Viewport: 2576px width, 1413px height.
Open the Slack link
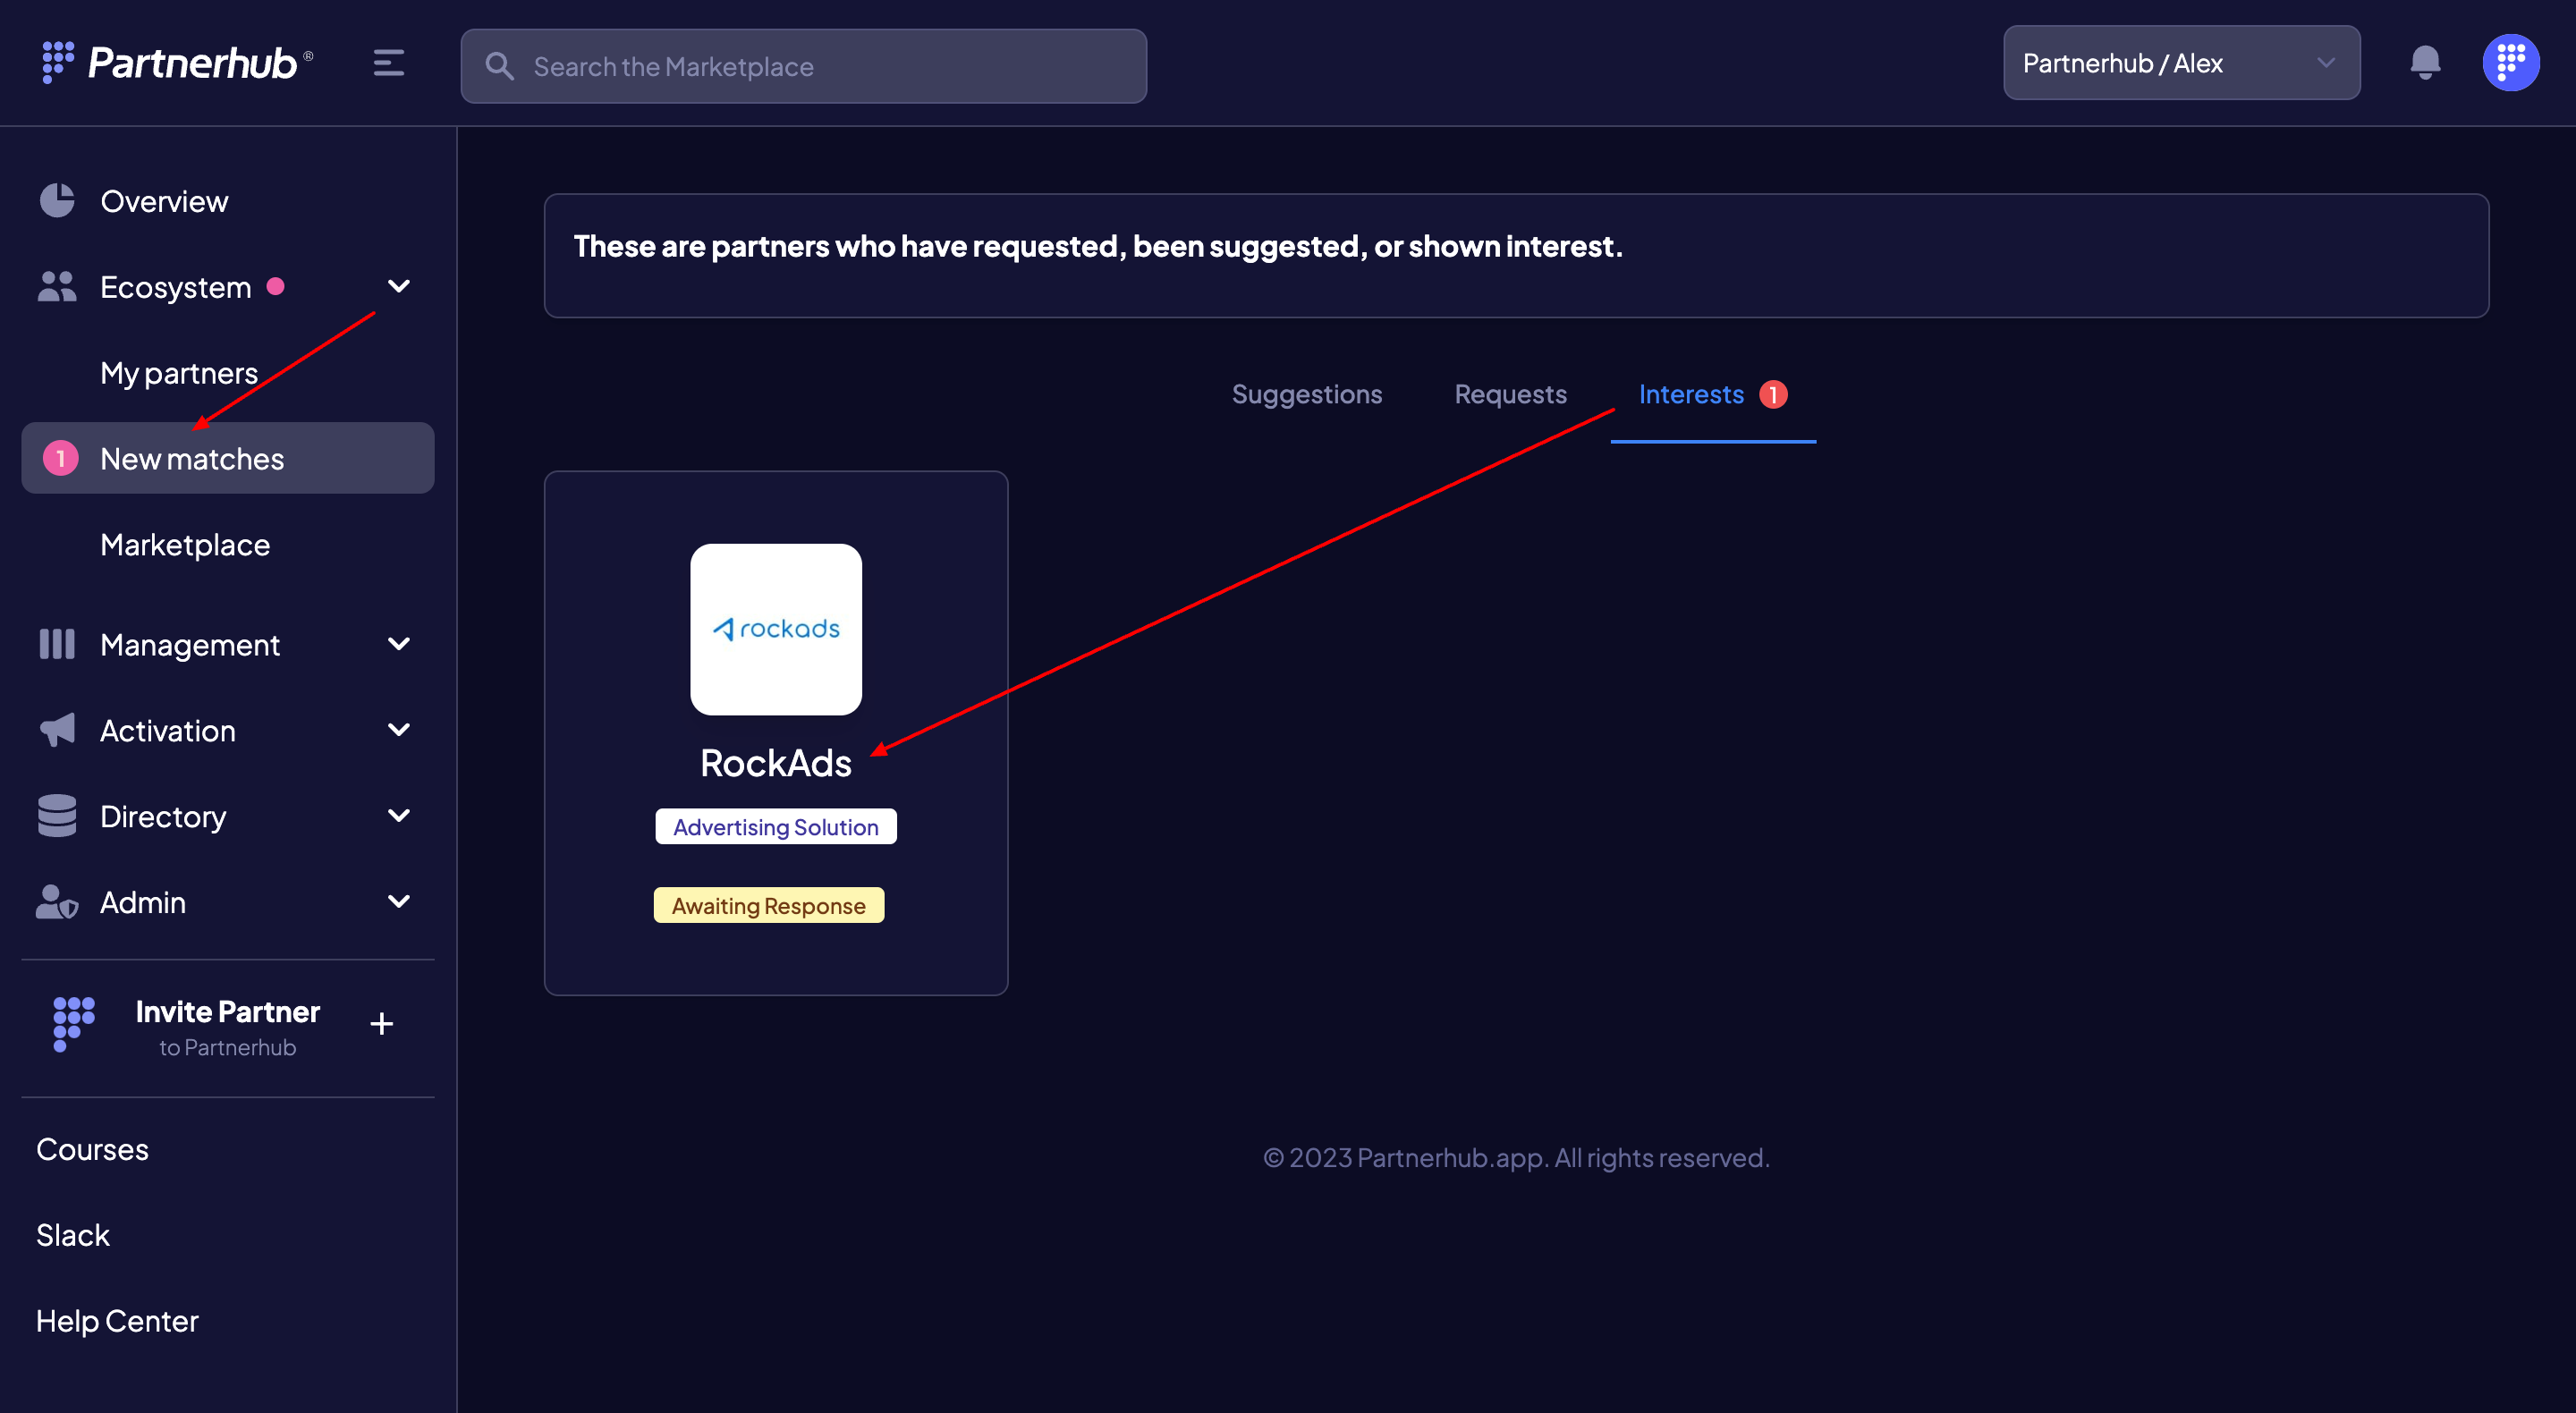73,1235
